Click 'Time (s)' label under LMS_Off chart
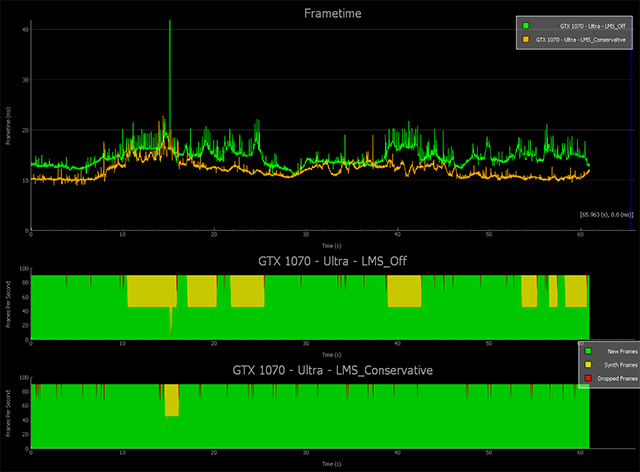Screen dimensions: 640x472 331,355
